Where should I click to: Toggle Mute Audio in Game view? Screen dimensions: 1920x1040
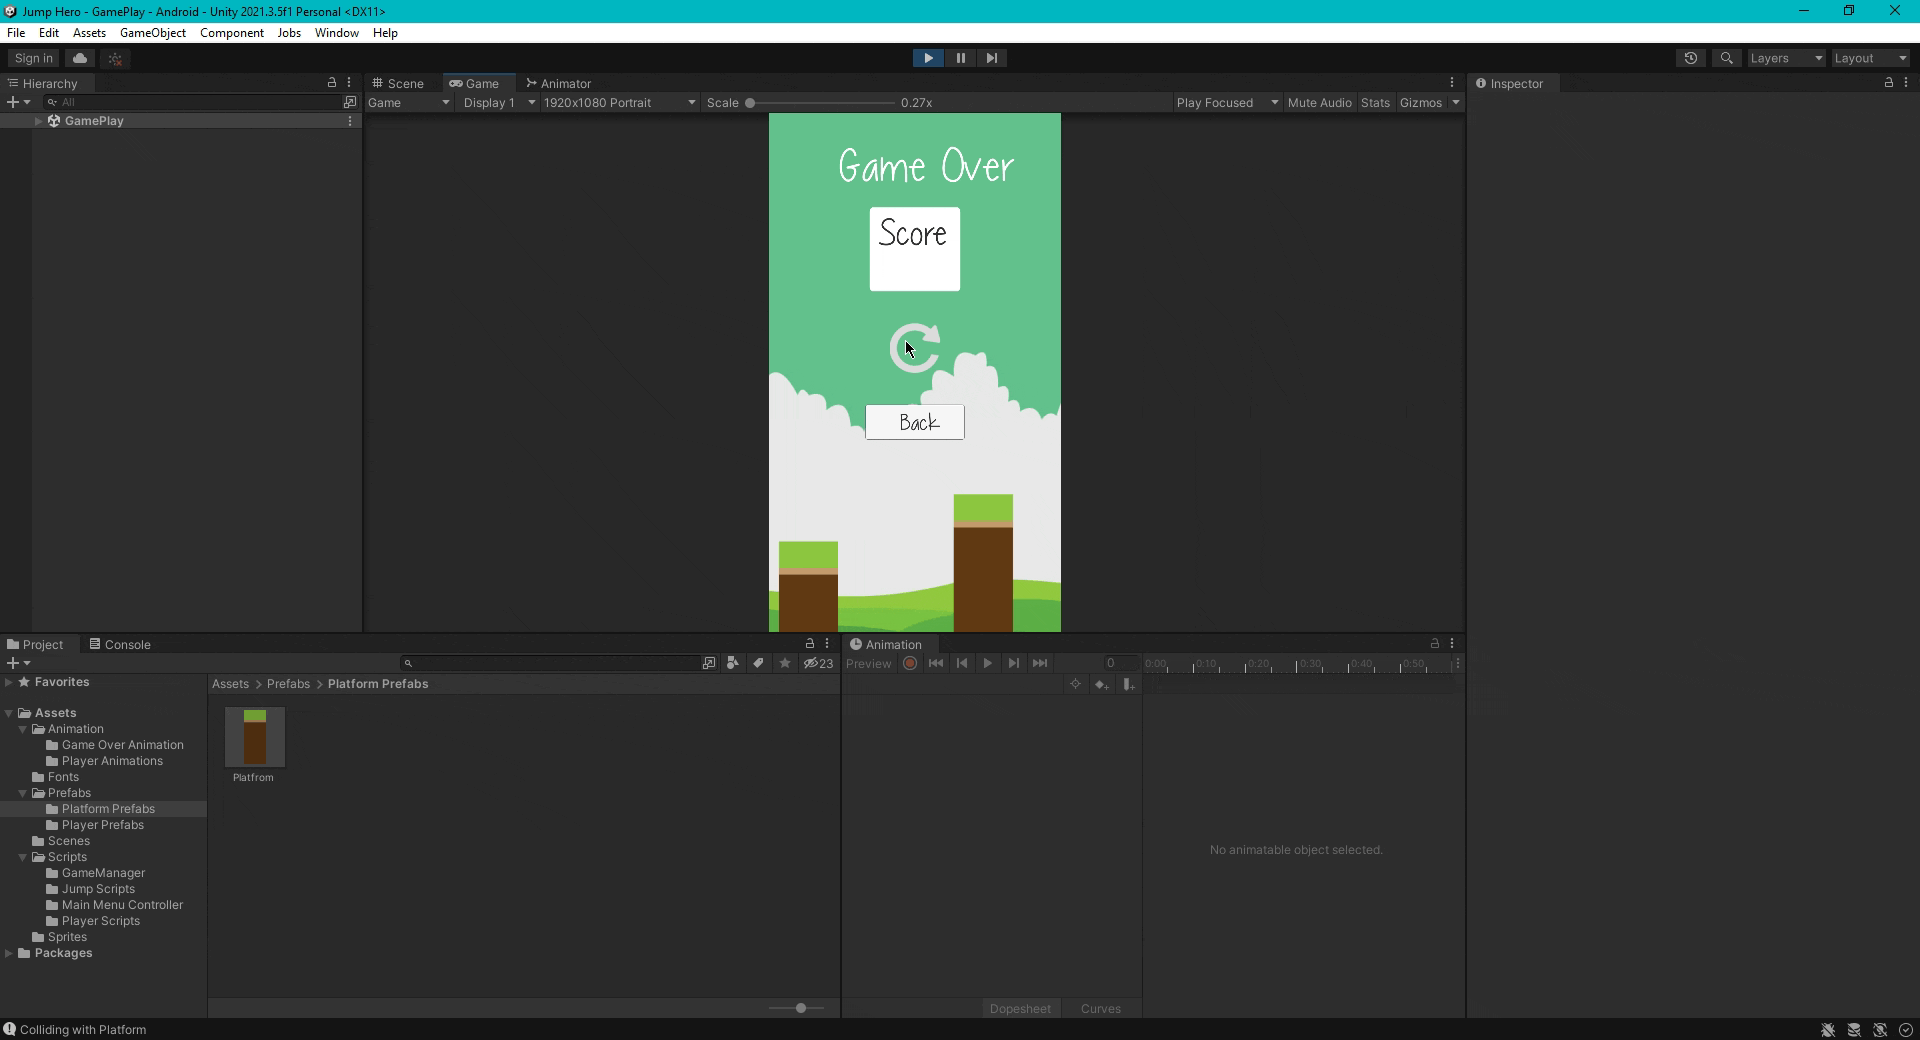click(x=1319, y=103)
